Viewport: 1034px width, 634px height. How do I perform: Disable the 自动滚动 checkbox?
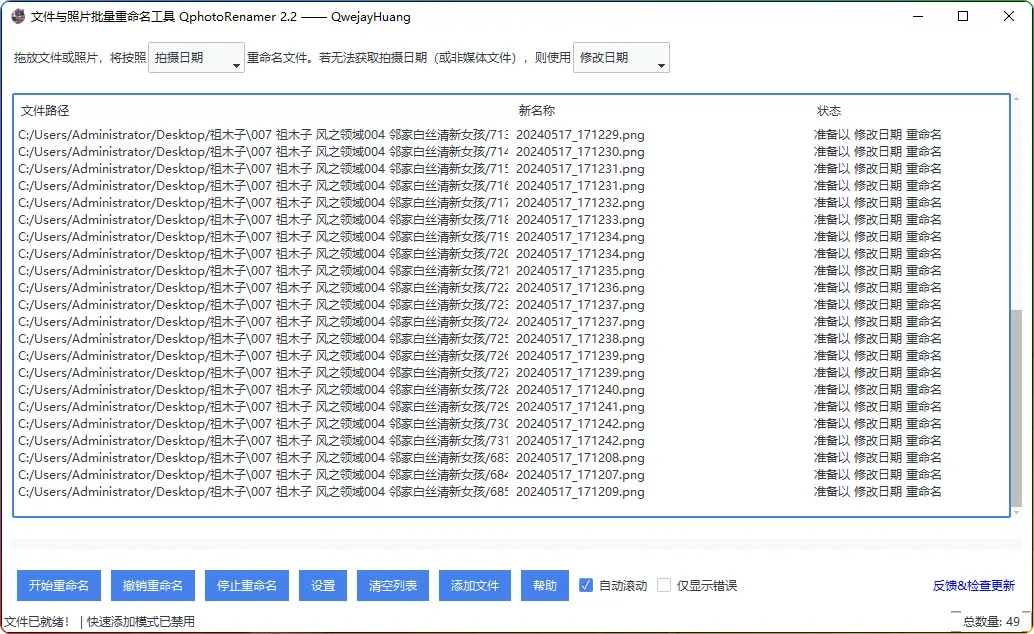587,586
